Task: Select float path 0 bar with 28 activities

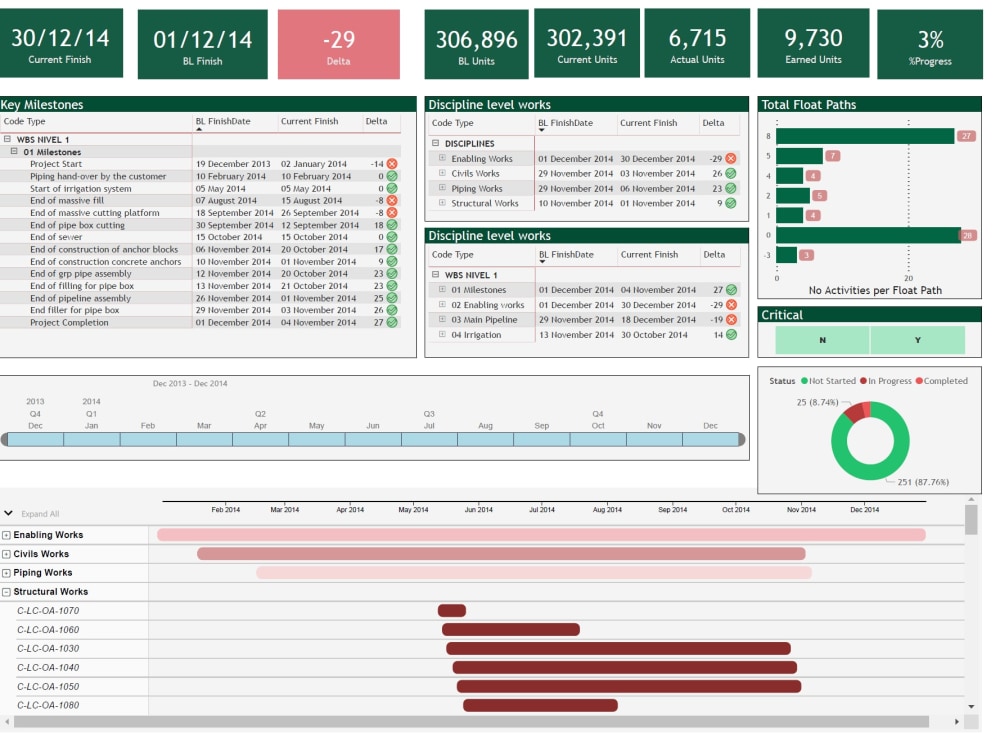Action: pos(868,235)
